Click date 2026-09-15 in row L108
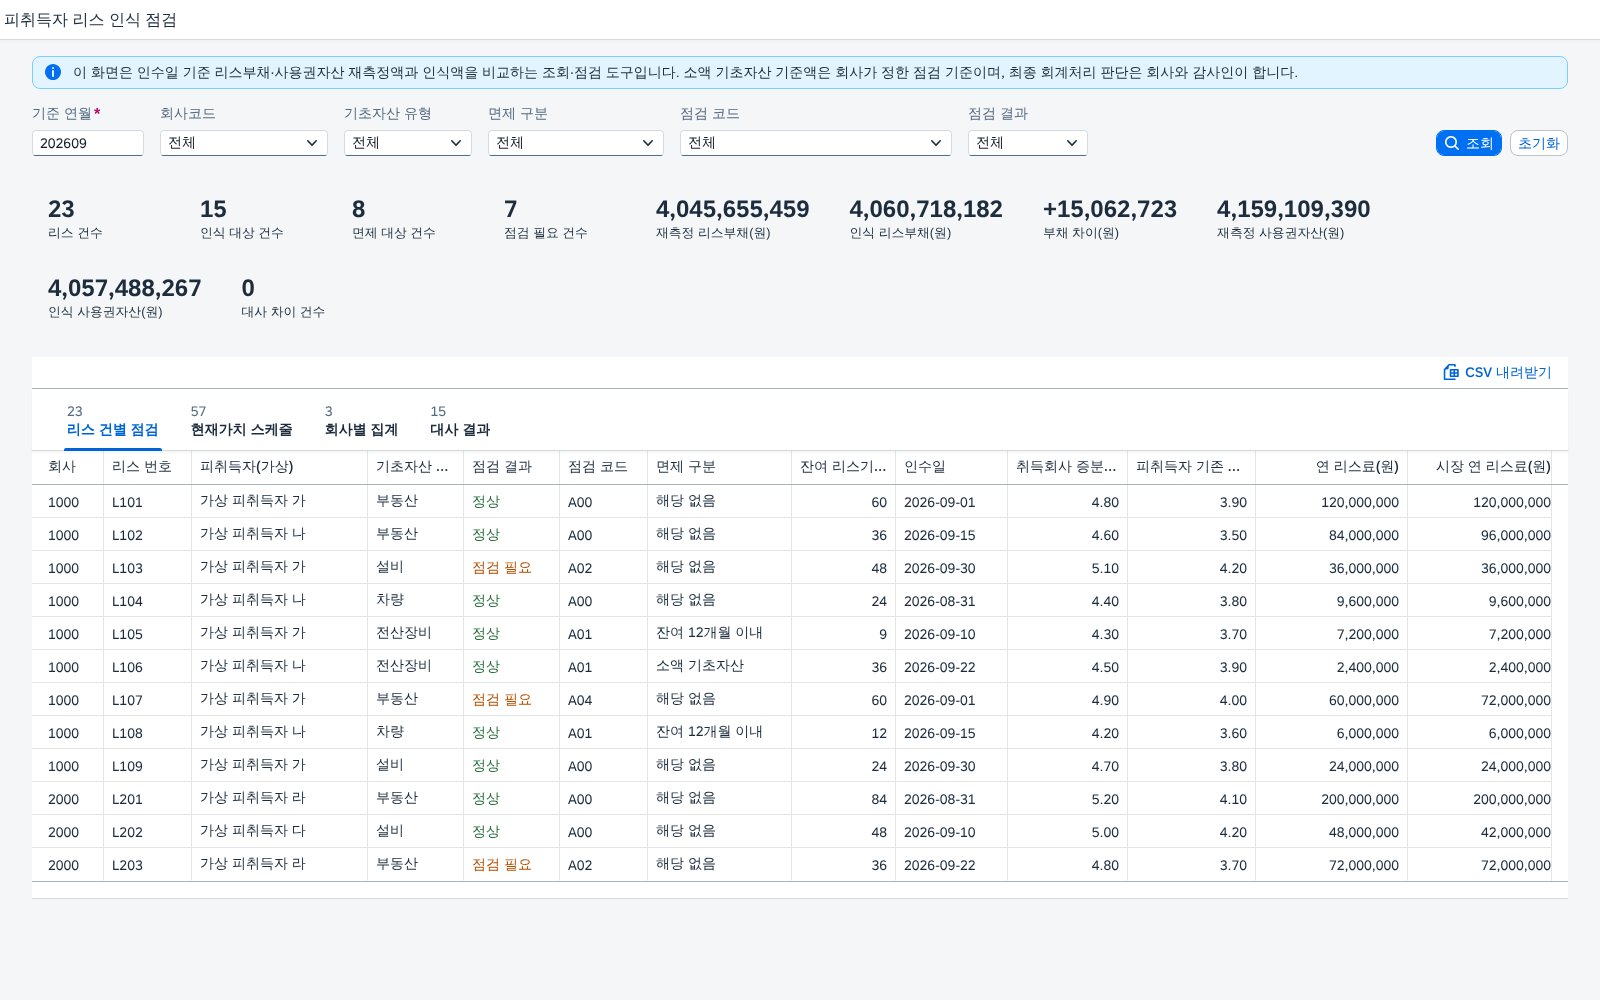This screenshot has height=1000, width=1600. click(x=940, y=733)
